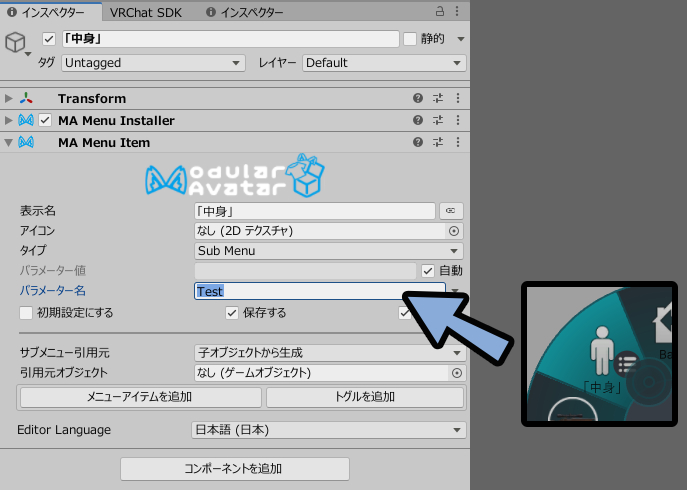Disable the MA Menu Installer component checkbox
Screen dimensions: 687x490
[x=45, y=120]
